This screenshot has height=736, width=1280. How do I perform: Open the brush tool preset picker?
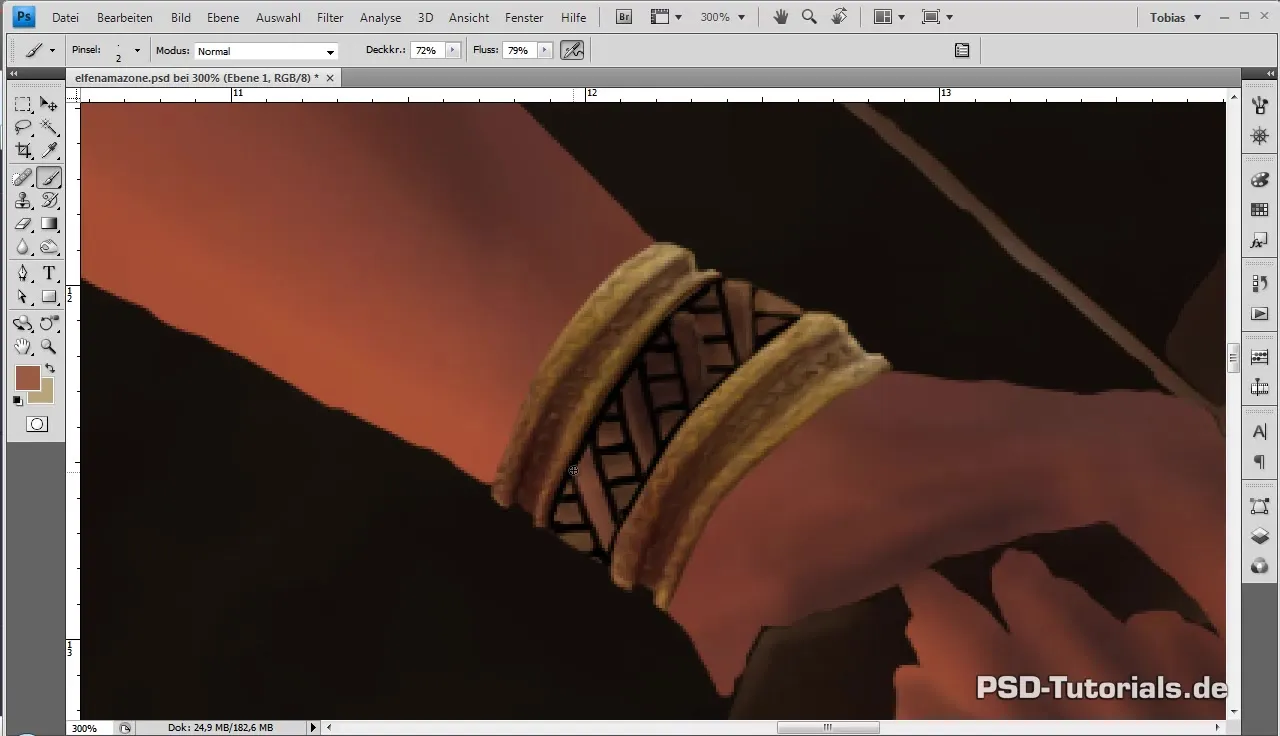tap(40, 50)
